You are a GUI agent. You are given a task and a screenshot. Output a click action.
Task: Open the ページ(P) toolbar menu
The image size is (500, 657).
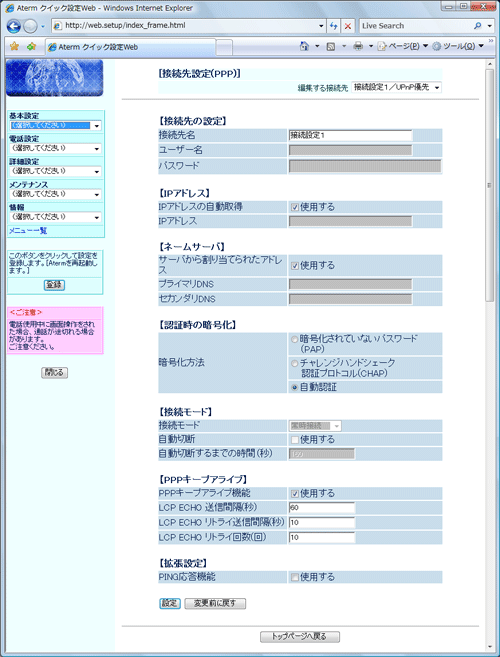[x=402, y=47]
